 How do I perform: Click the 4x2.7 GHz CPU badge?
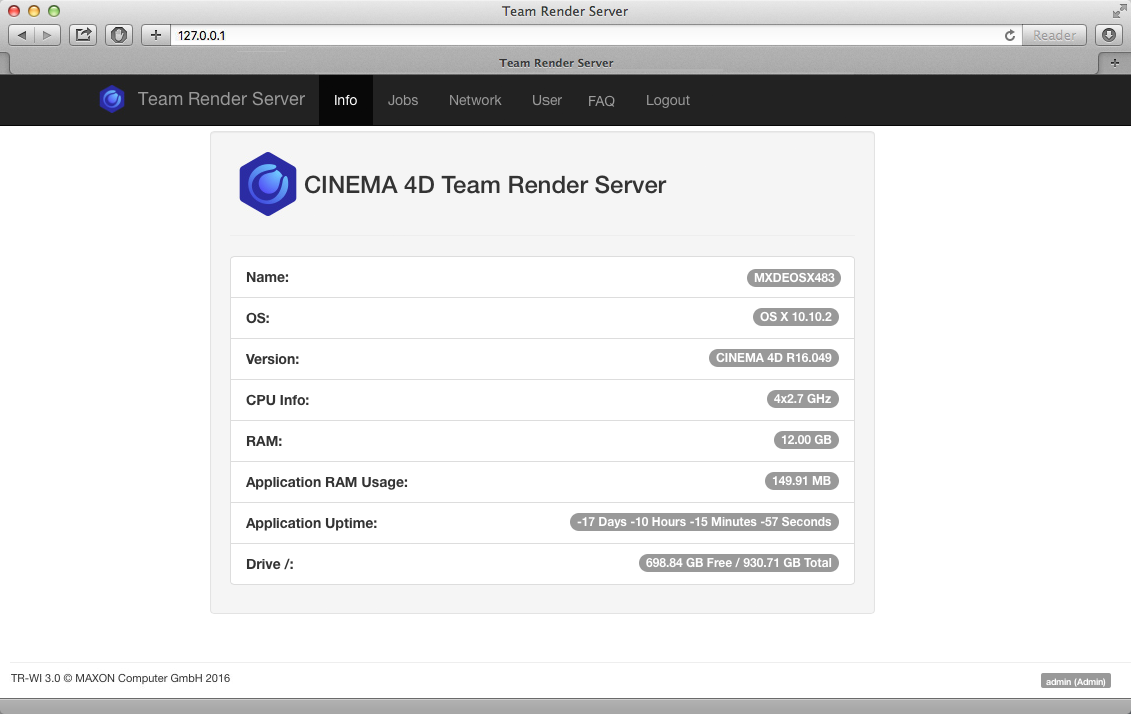(802, 399)
